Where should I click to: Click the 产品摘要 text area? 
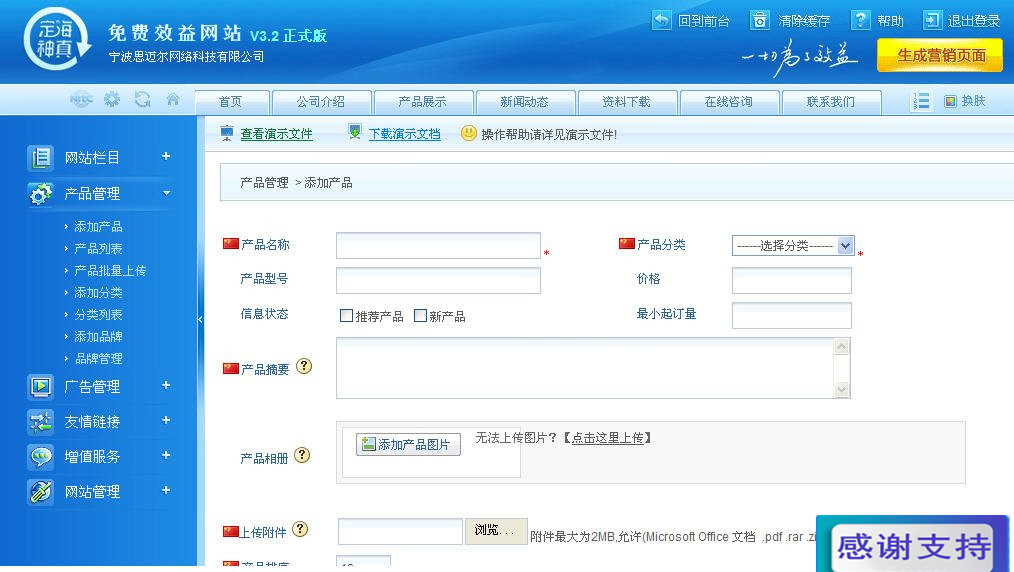coord(593,368)
